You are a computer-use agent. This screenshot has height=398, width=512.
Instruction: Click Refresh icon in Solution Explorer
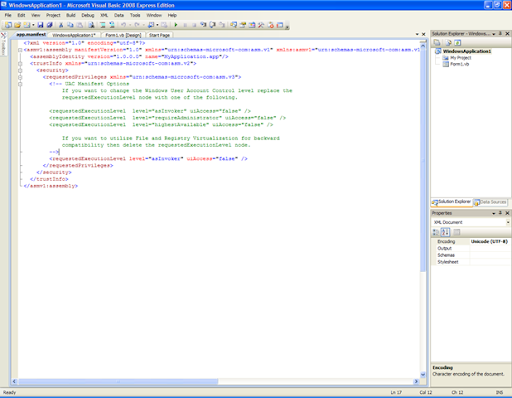(x=458, y=42)
